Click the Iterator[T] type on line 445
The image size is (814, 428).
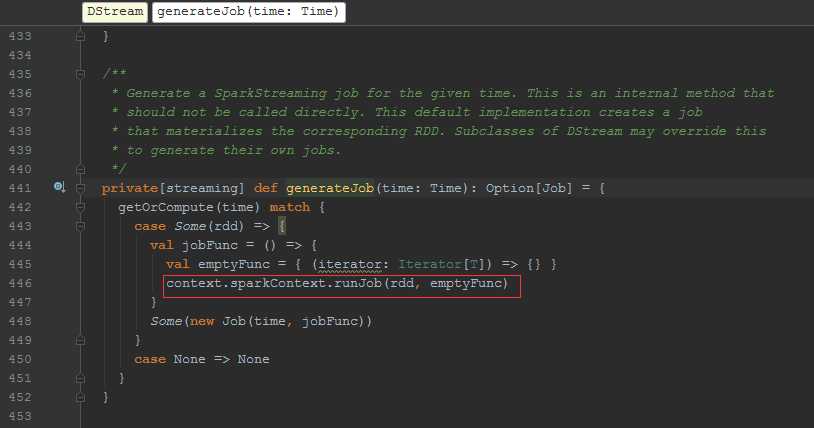(x=442, y=264)
